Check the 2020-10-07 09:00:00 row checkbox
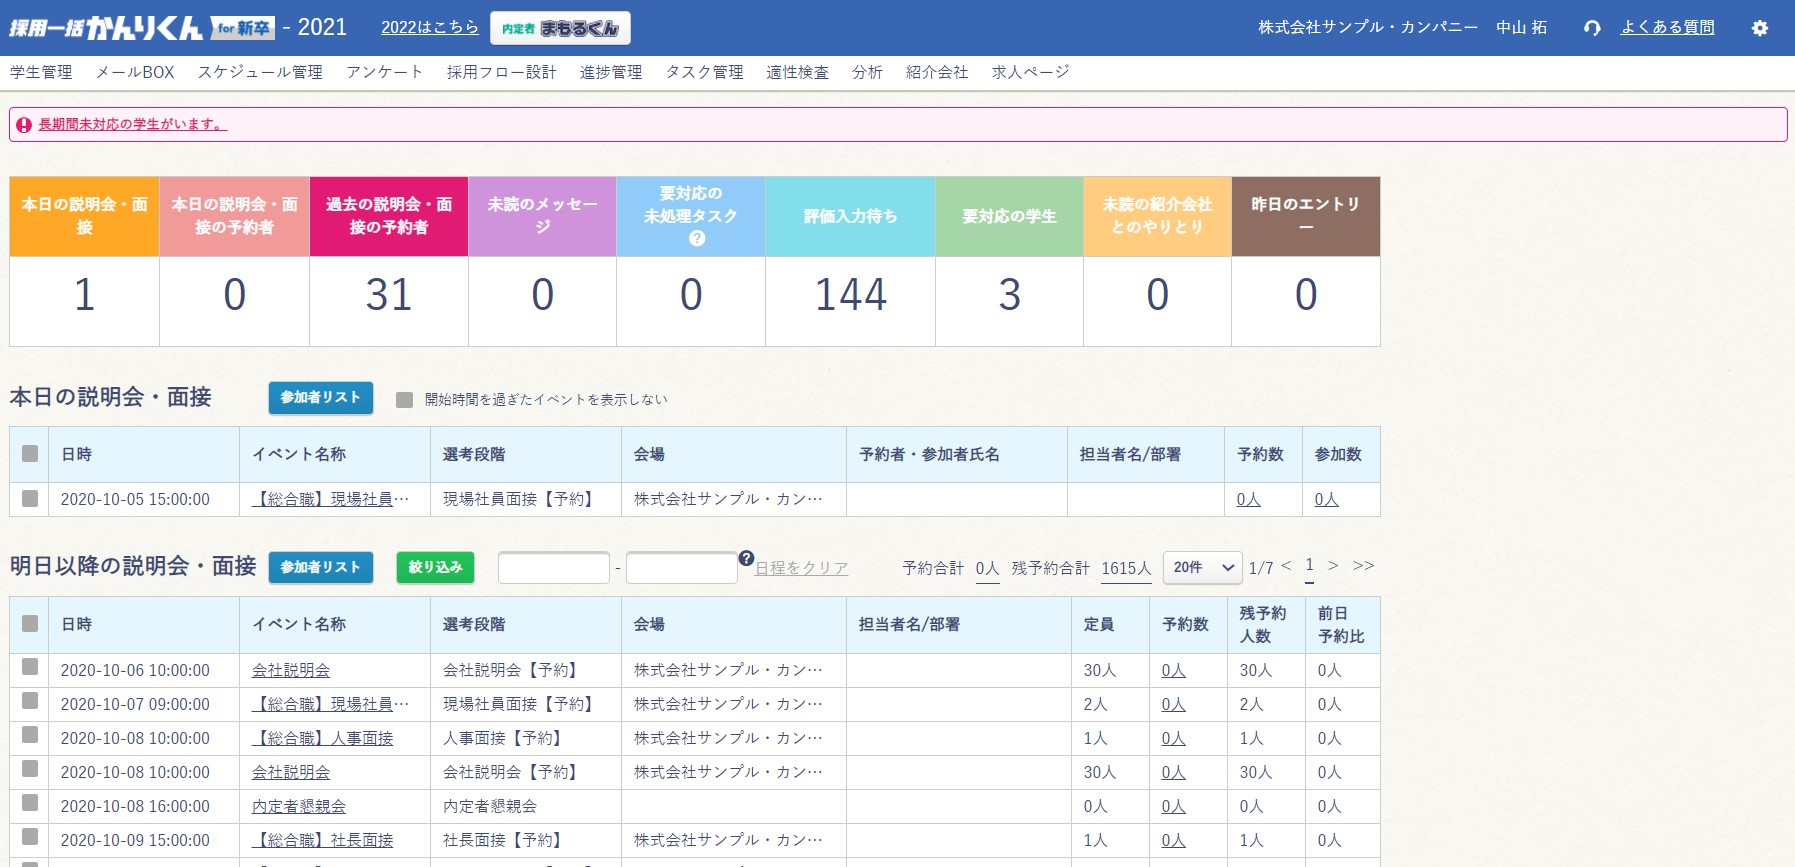1795x867 pixels. click(x=30, y=701)
